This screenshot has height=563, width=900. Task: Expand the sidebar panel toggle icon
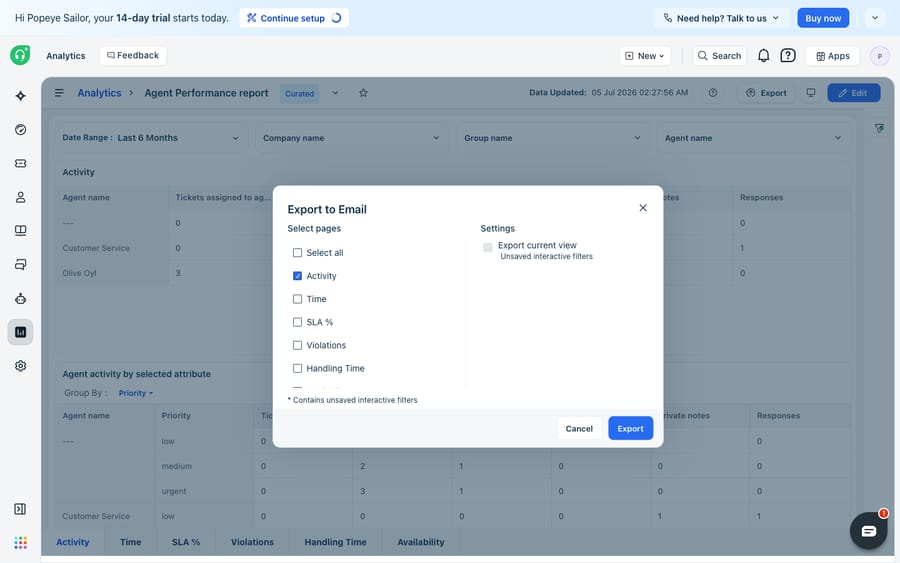click(x=20, y=509)
